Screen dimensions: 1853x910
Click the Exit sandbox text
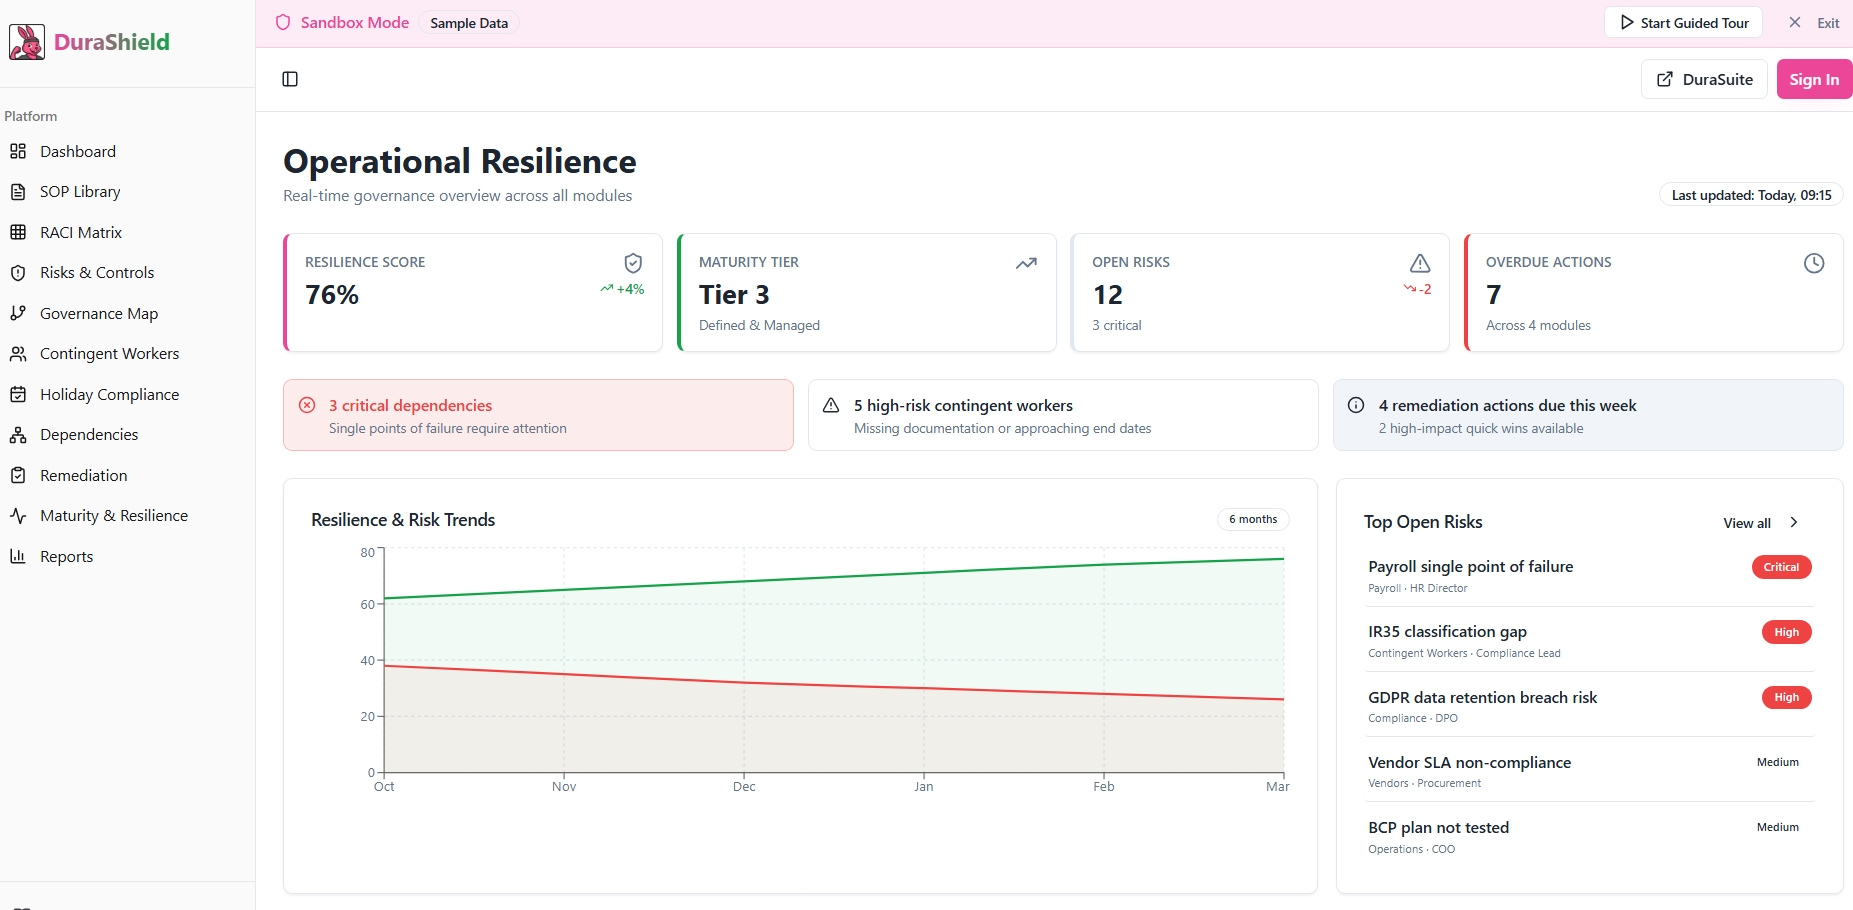[1828, 23]
